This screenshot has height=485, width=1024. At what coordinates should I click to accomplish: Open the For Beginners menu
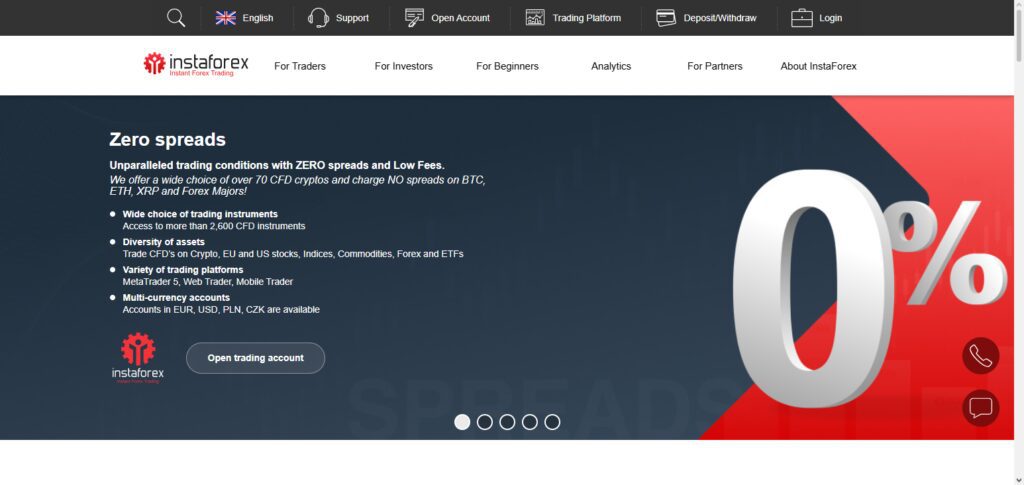click(507, 66)
